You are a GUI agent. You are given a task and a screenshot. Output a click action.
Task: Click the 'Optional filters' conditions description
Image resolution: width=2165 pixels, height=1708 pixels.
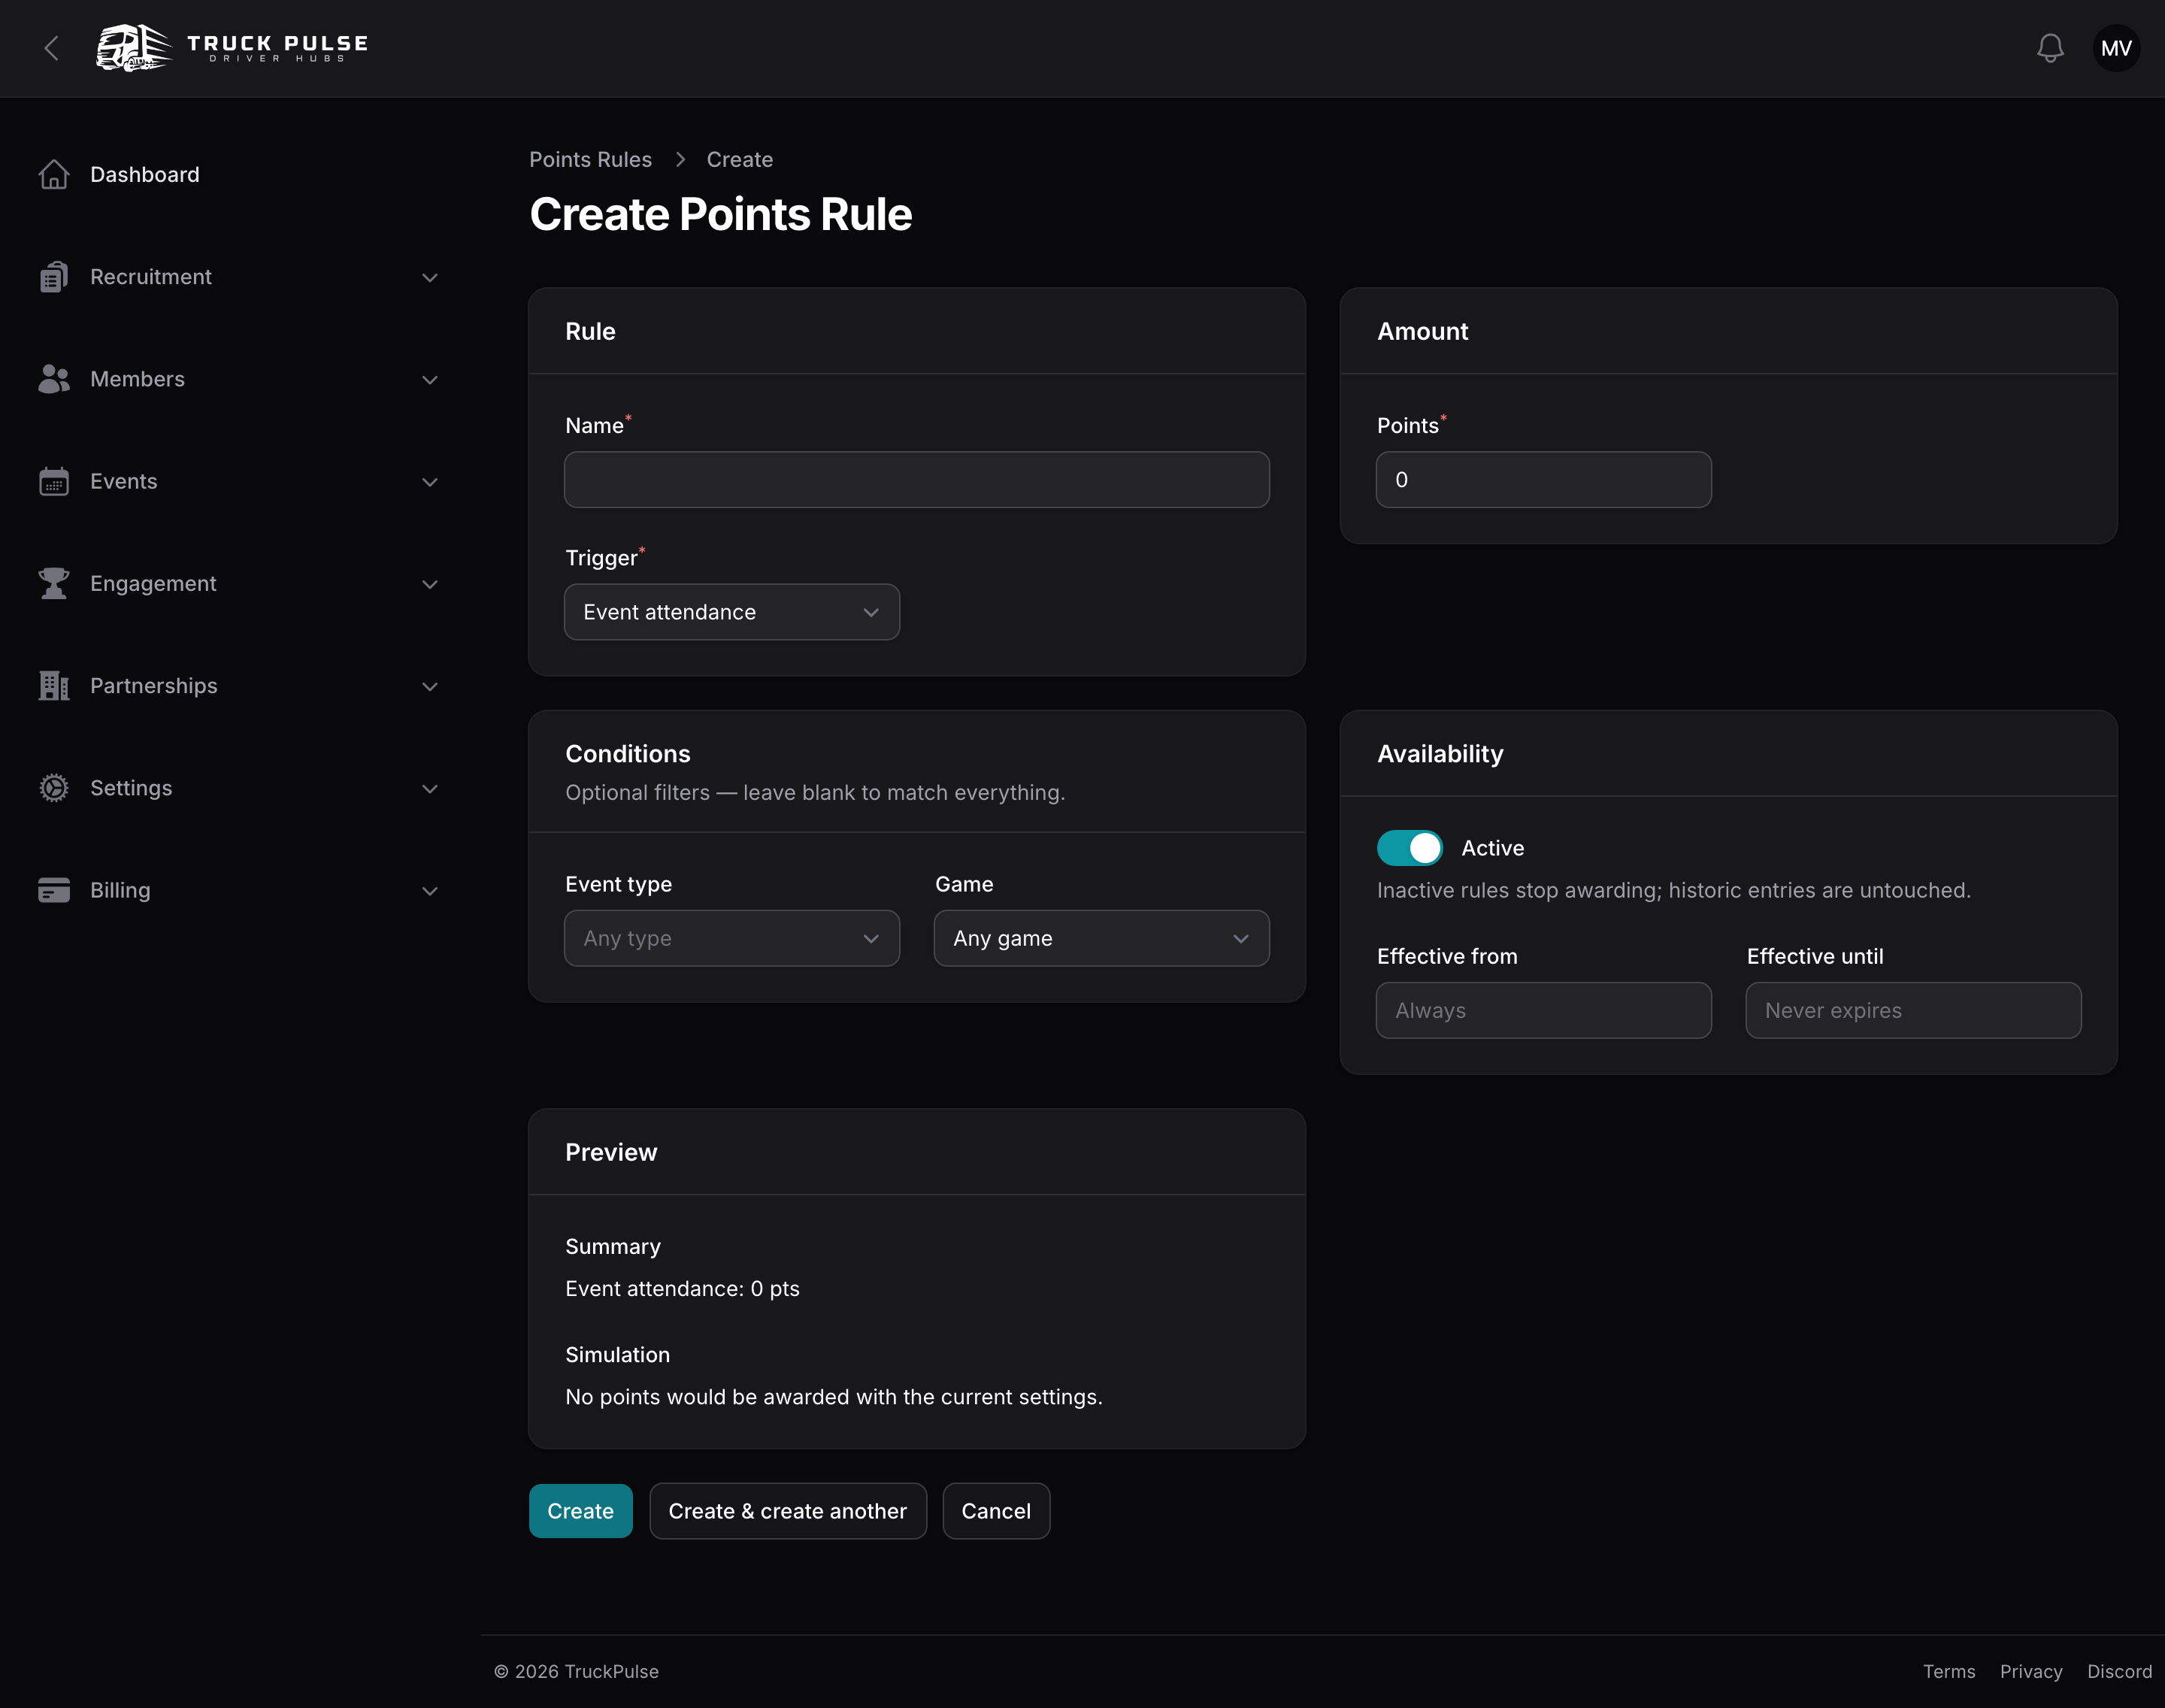[x=815, y=792]
